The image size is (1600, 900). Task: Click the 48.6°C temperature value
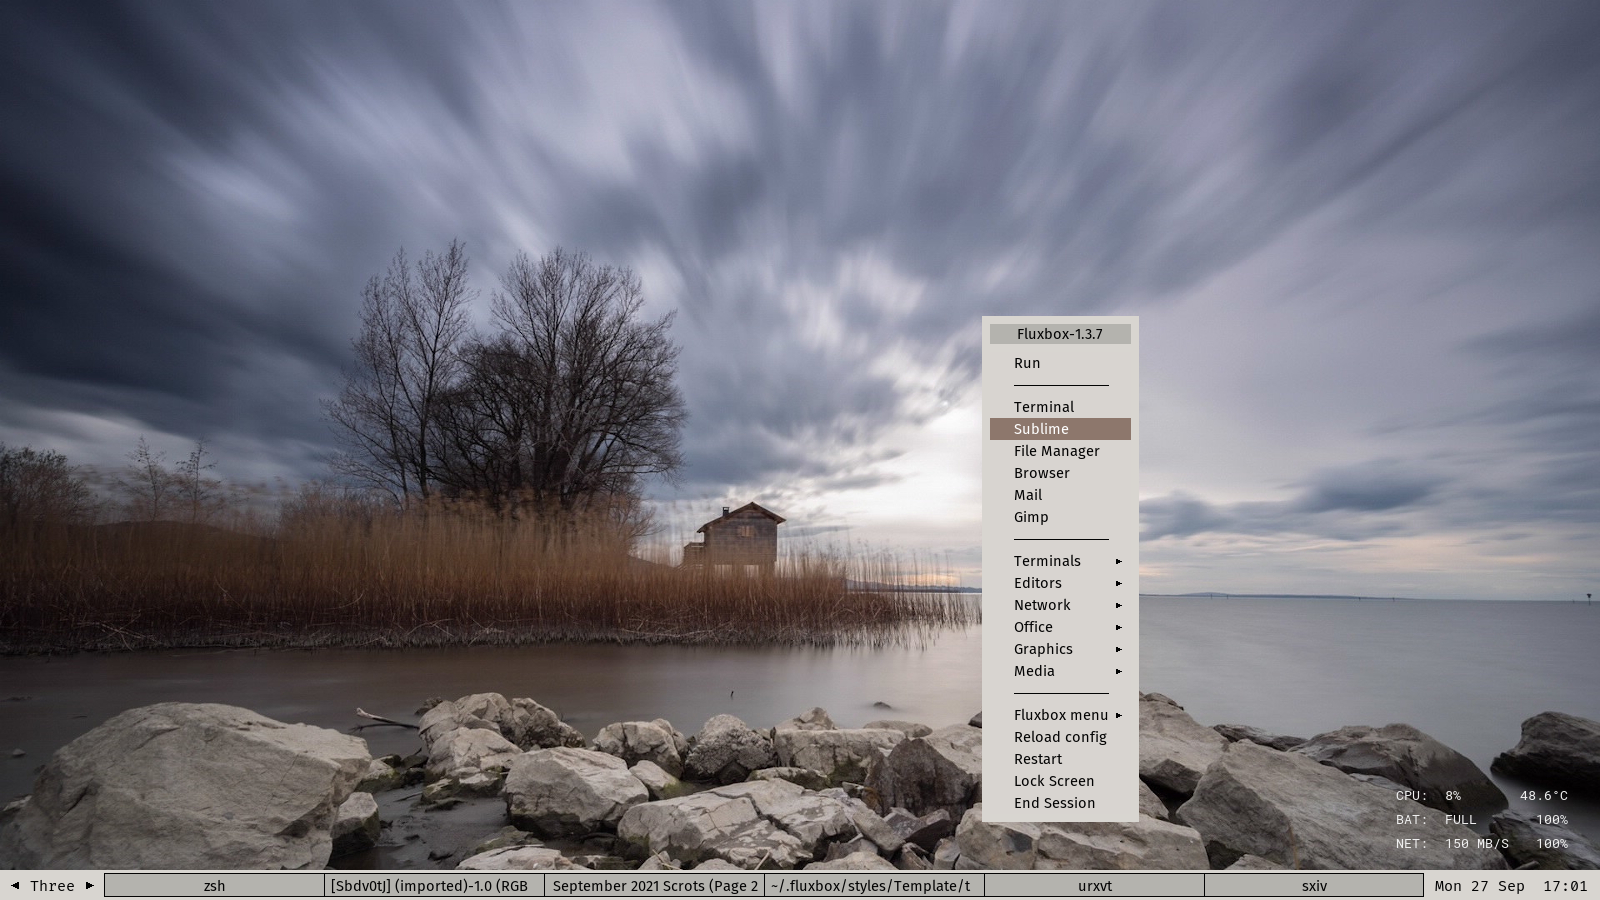(1544, 796)
